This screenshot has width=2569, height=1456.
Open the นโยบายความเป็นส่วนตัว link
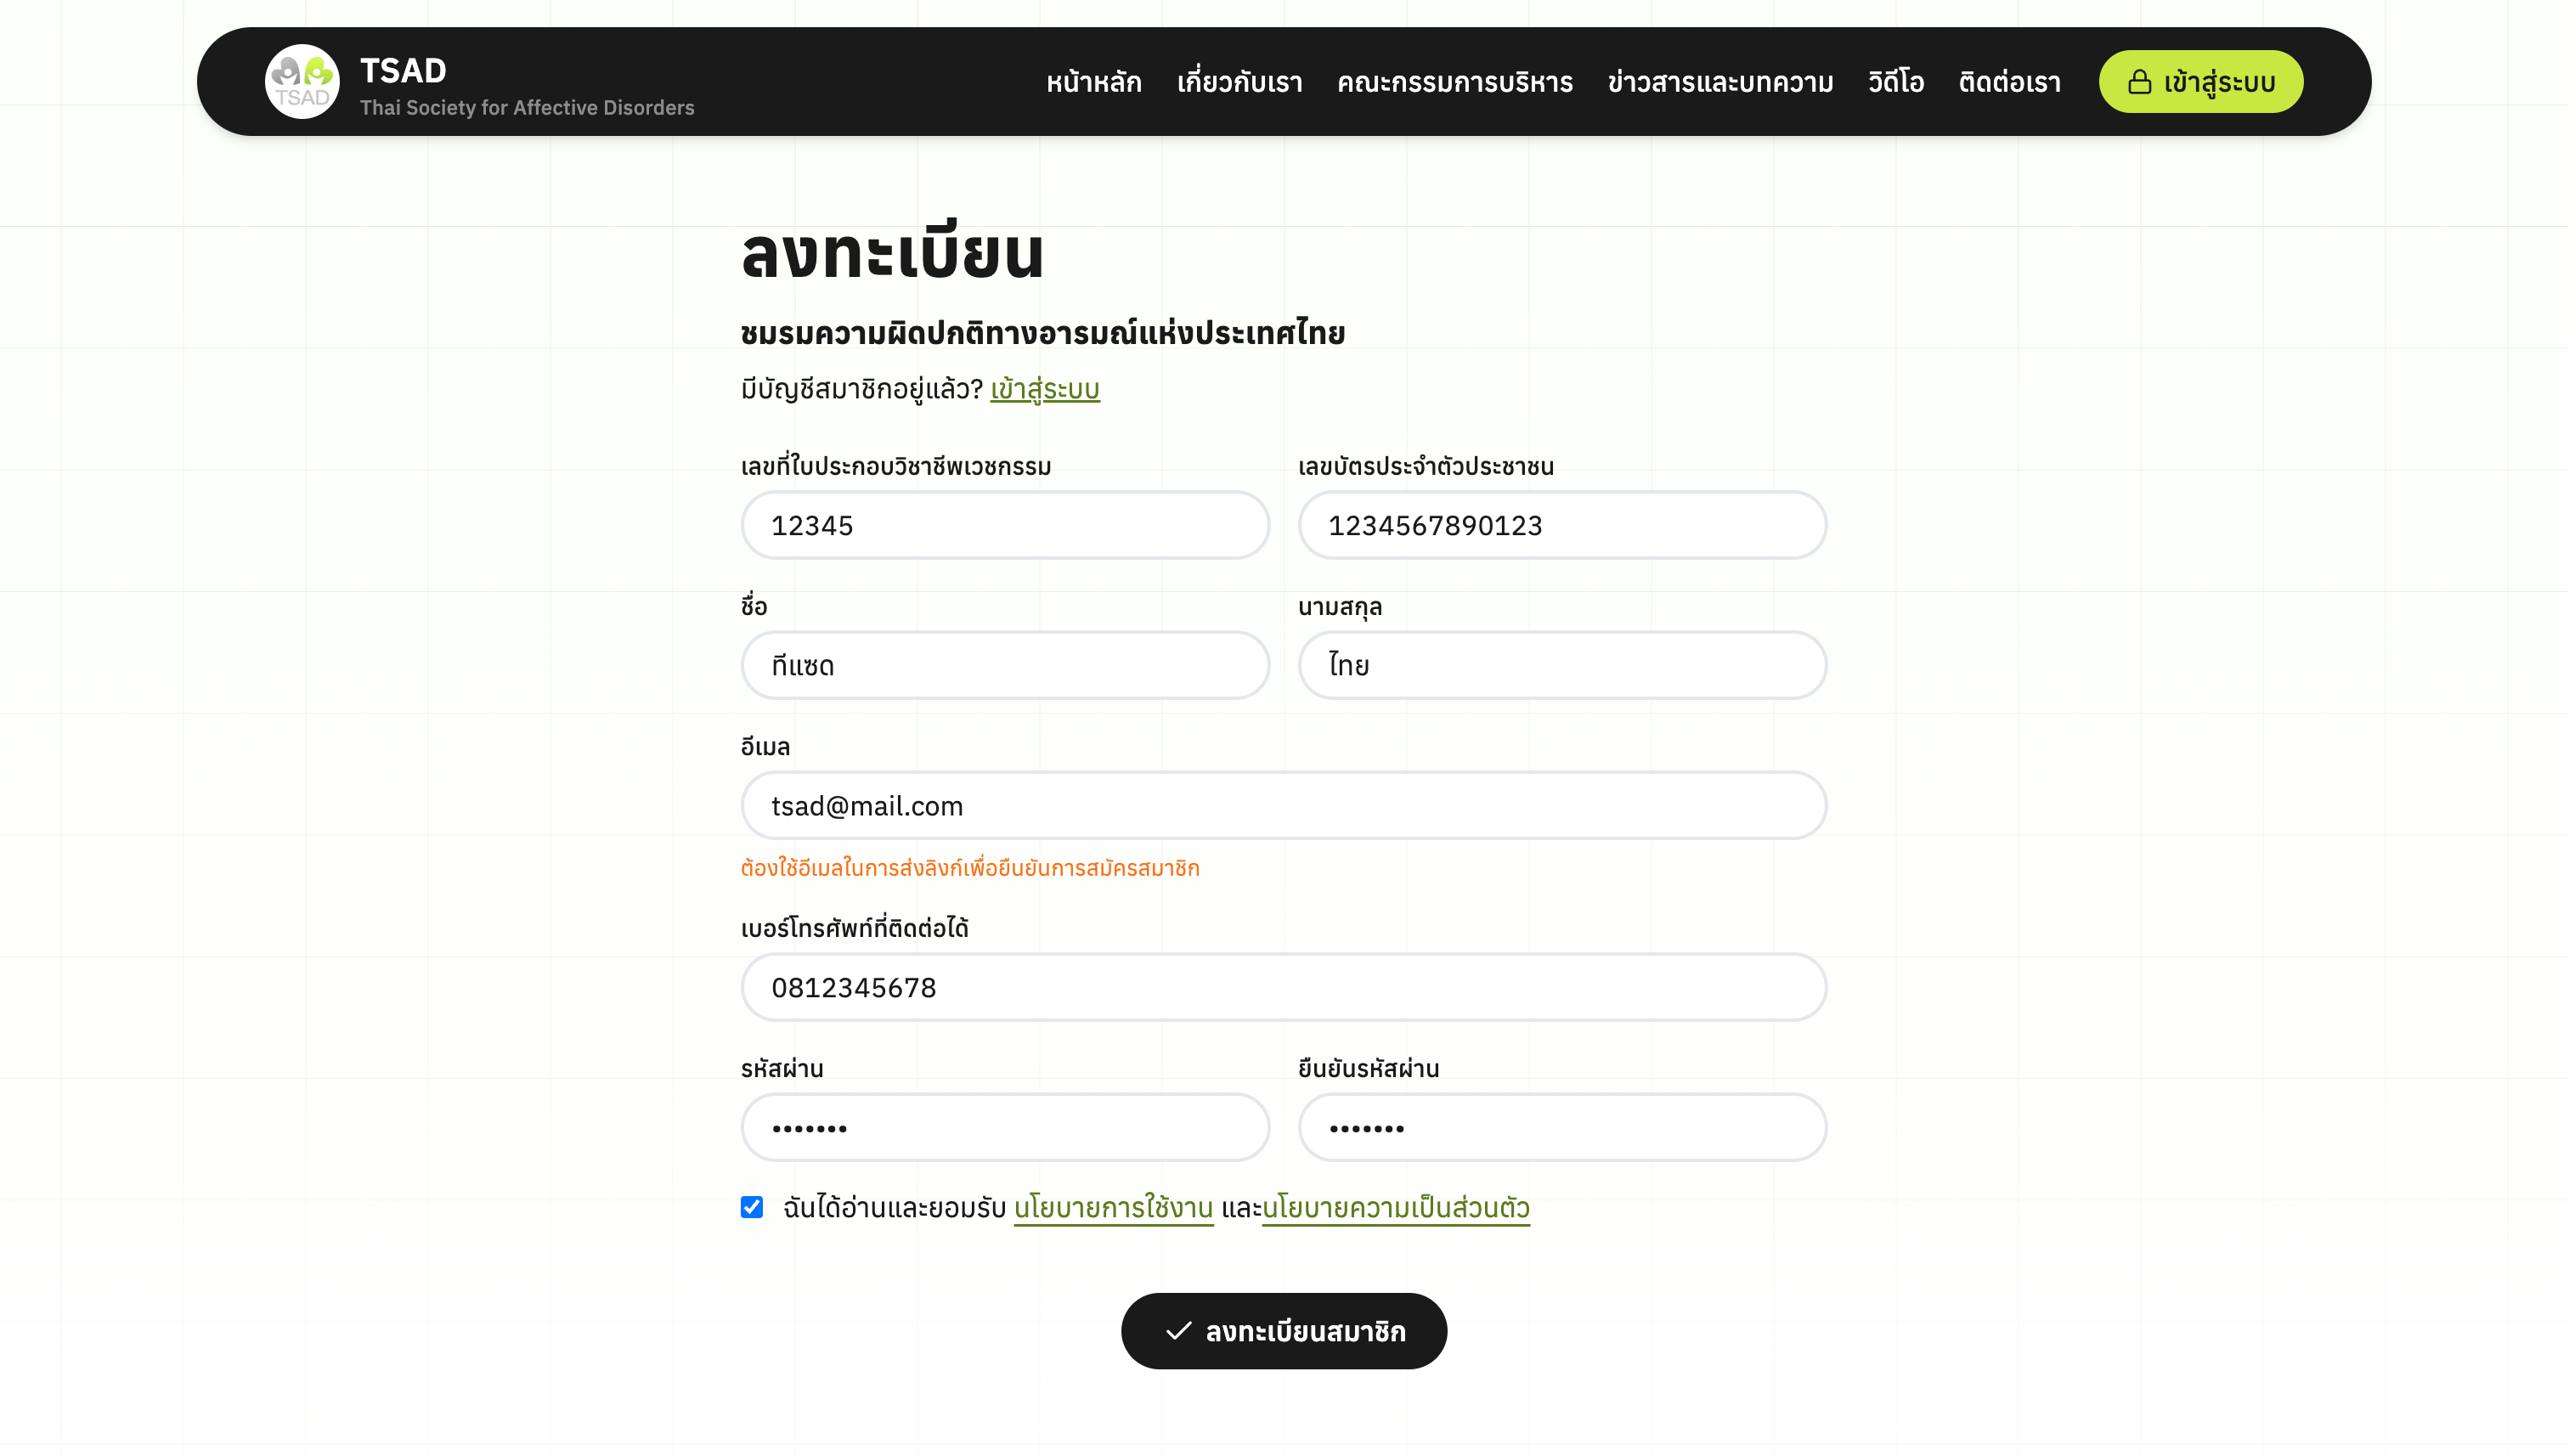pyautogui.click(x=1395, y=1208)
